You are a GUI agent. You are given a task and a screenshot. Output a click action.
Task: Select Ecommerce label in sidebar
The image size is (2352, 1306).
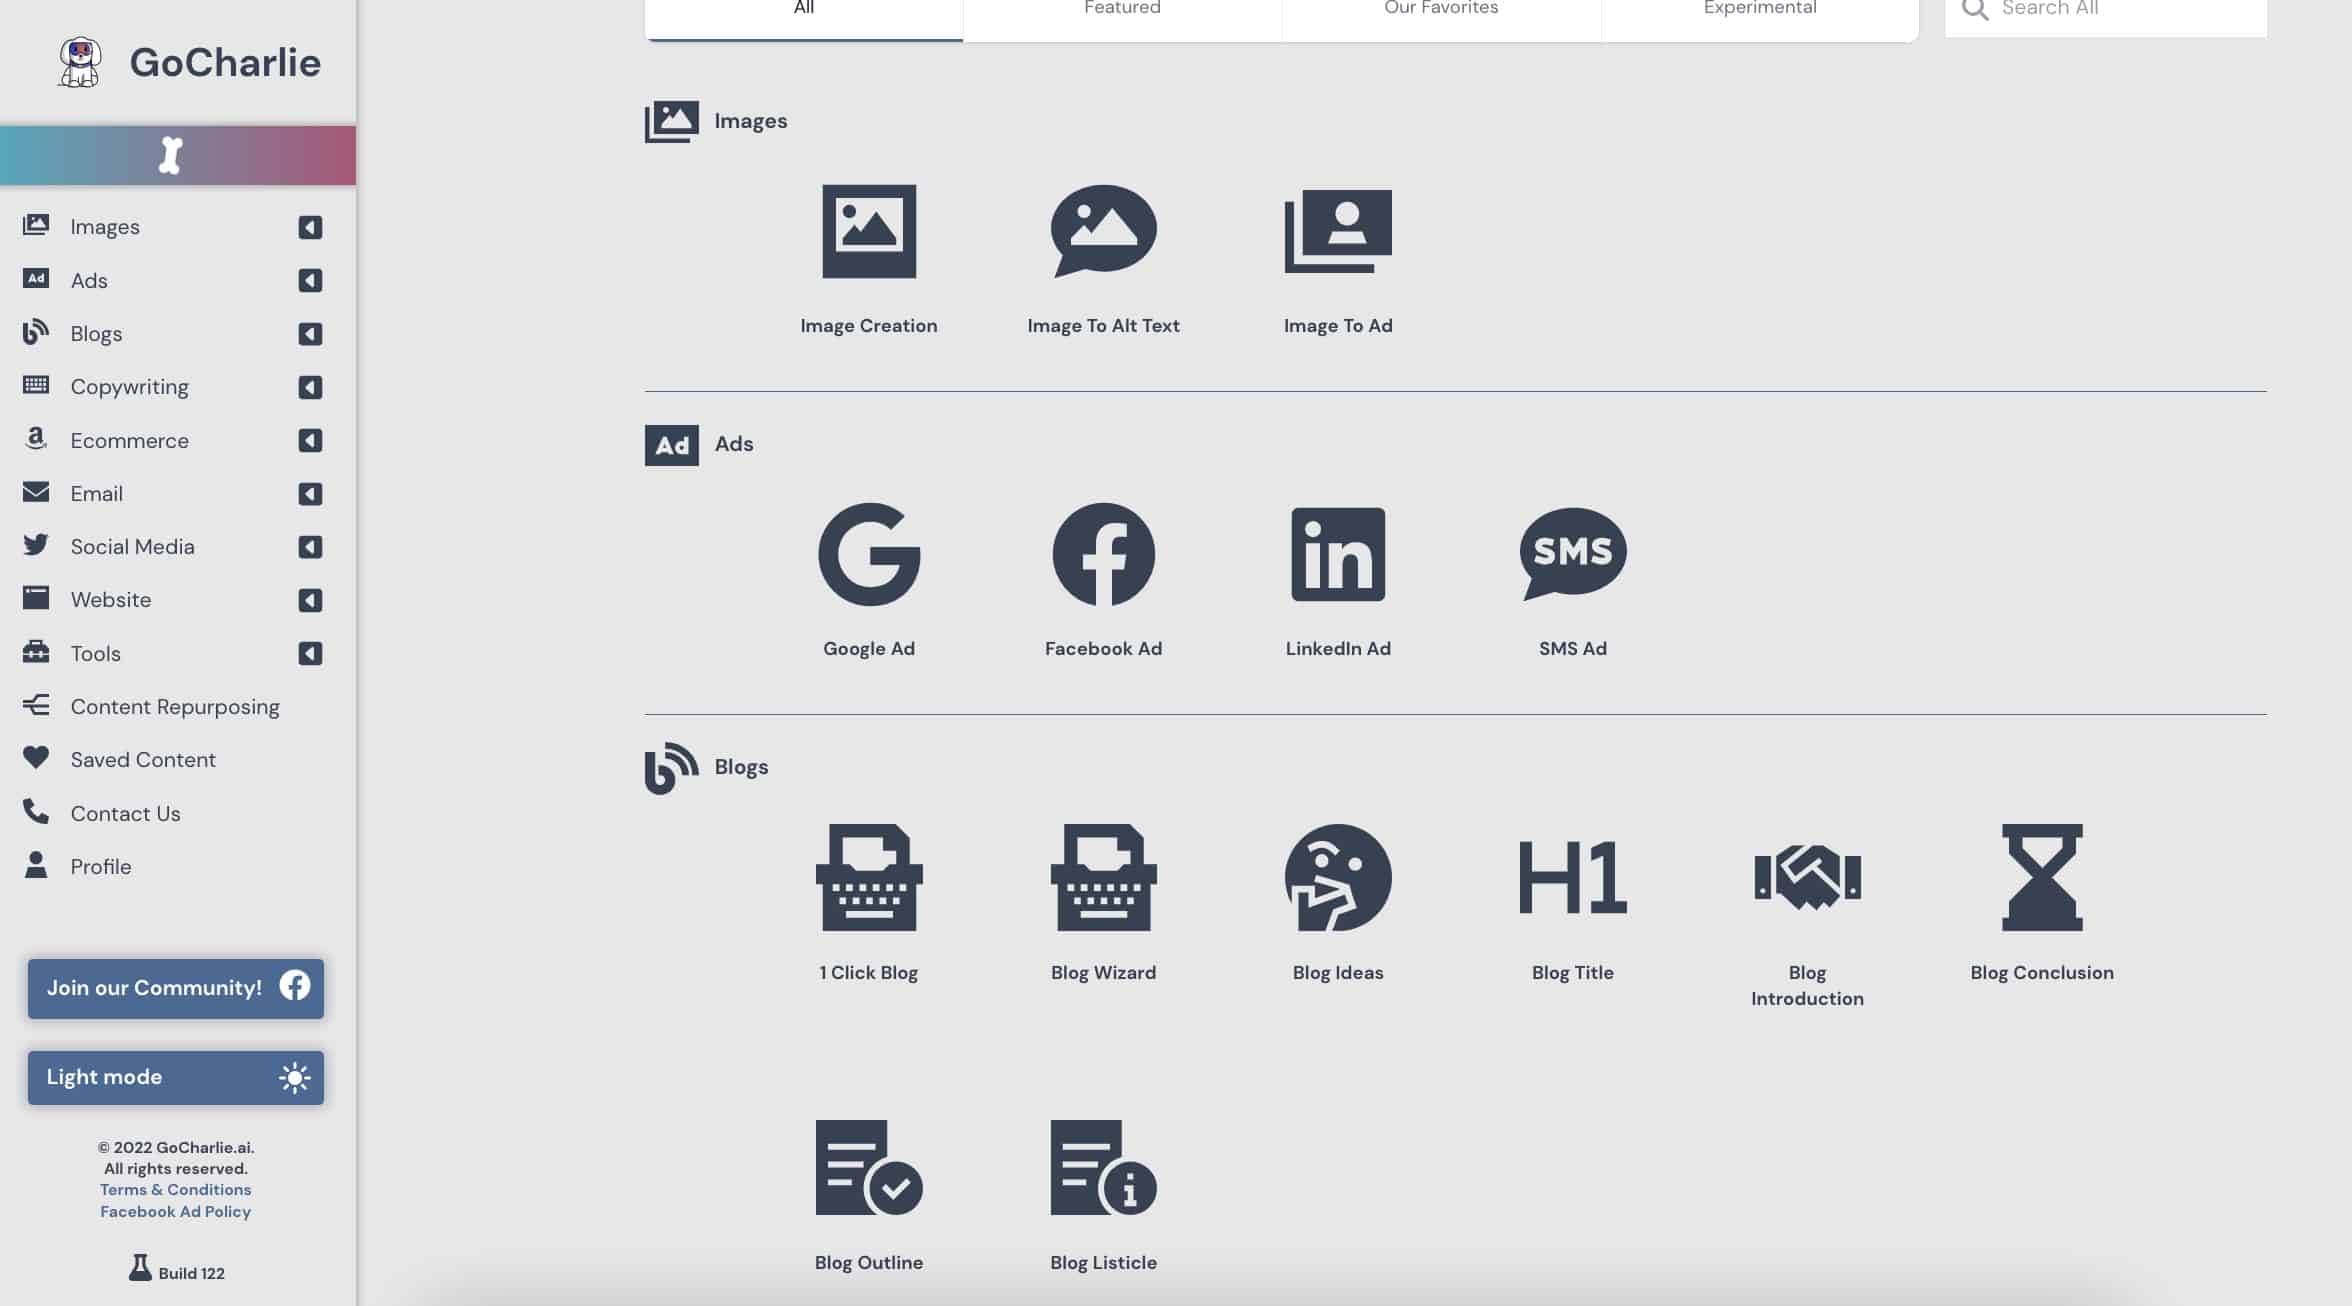coord(129,440)
